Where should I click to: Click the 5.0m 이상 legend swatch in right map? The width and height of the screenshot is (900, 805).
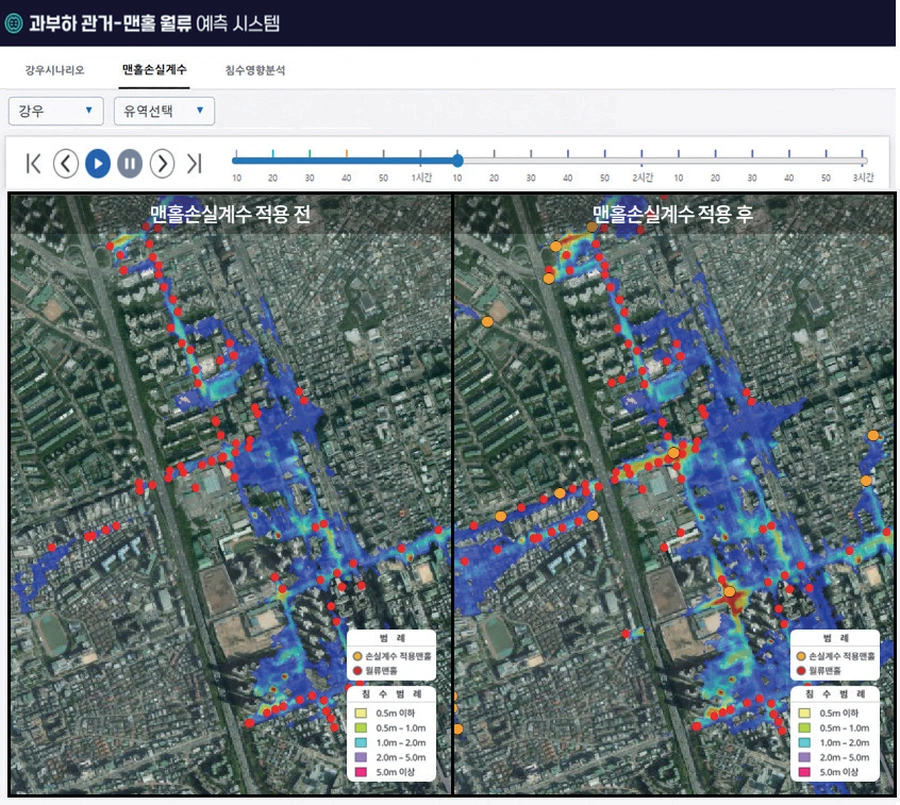click(x=804, y=772)
